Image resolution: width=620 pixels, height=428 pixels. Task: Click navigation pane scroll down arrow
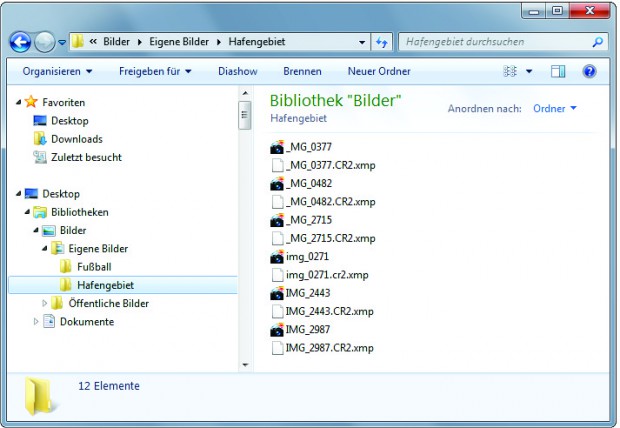(x=245, y=364)
